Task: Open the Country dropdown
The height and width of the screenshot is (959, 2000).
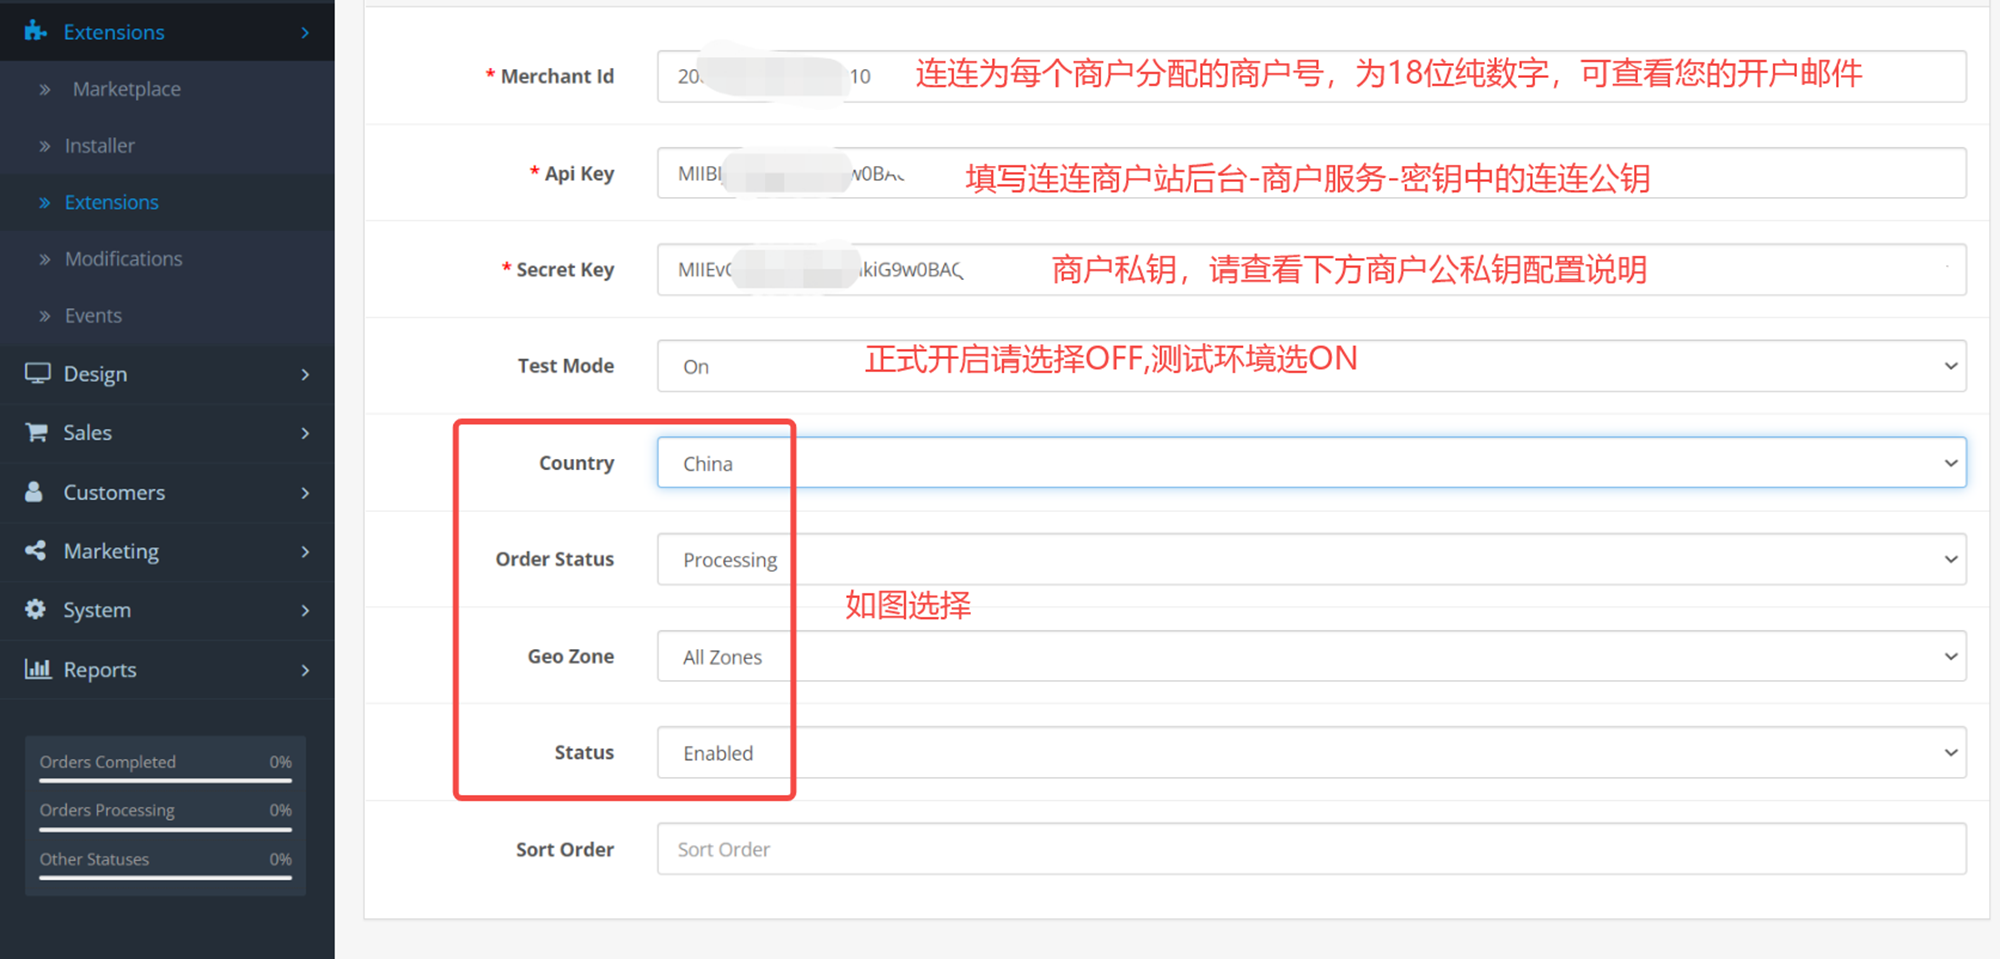Action: coord(1311,463)
